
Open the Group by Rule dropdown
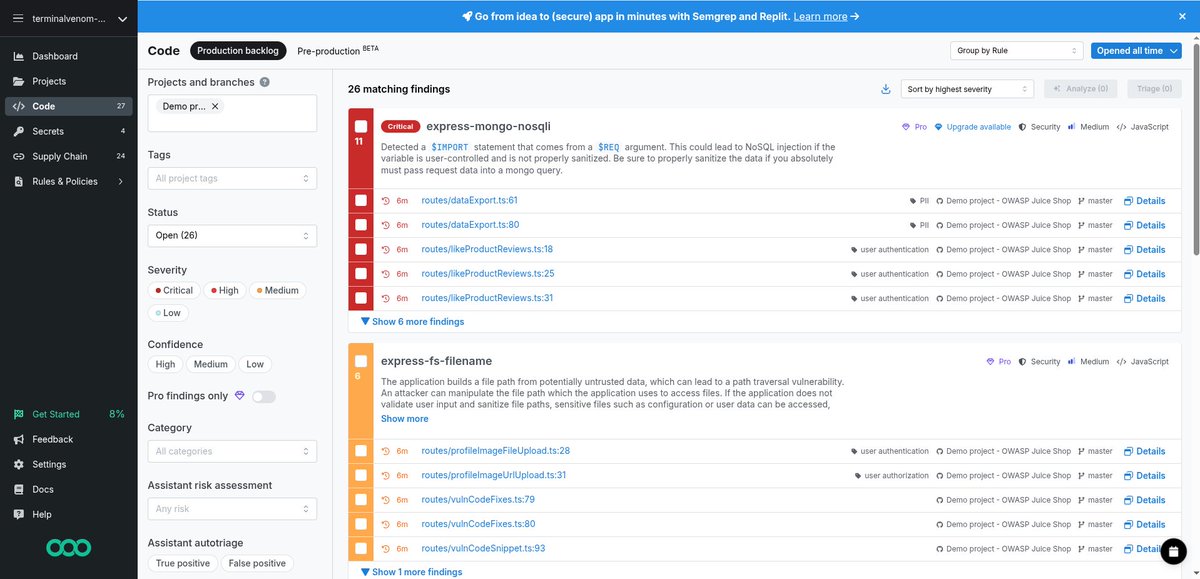[x=1016, y=50]
